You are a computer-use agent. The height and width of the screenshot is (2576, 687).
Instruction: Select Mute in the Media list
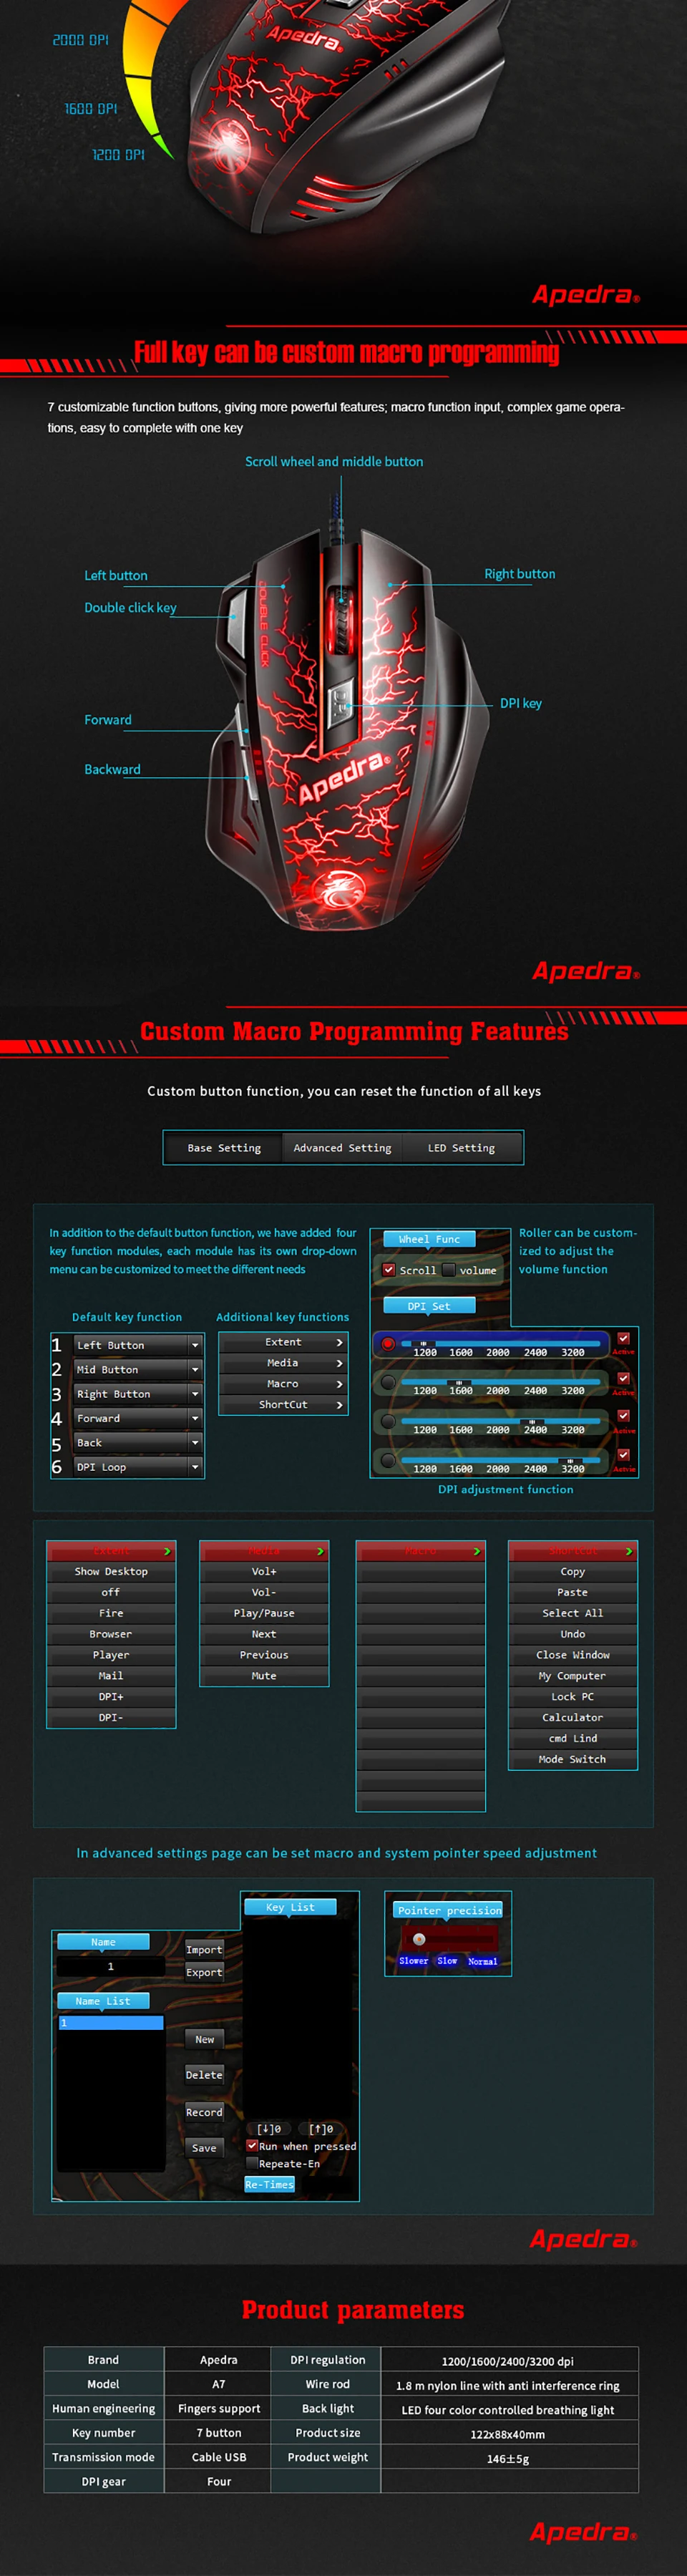[x=264, y=1676]
